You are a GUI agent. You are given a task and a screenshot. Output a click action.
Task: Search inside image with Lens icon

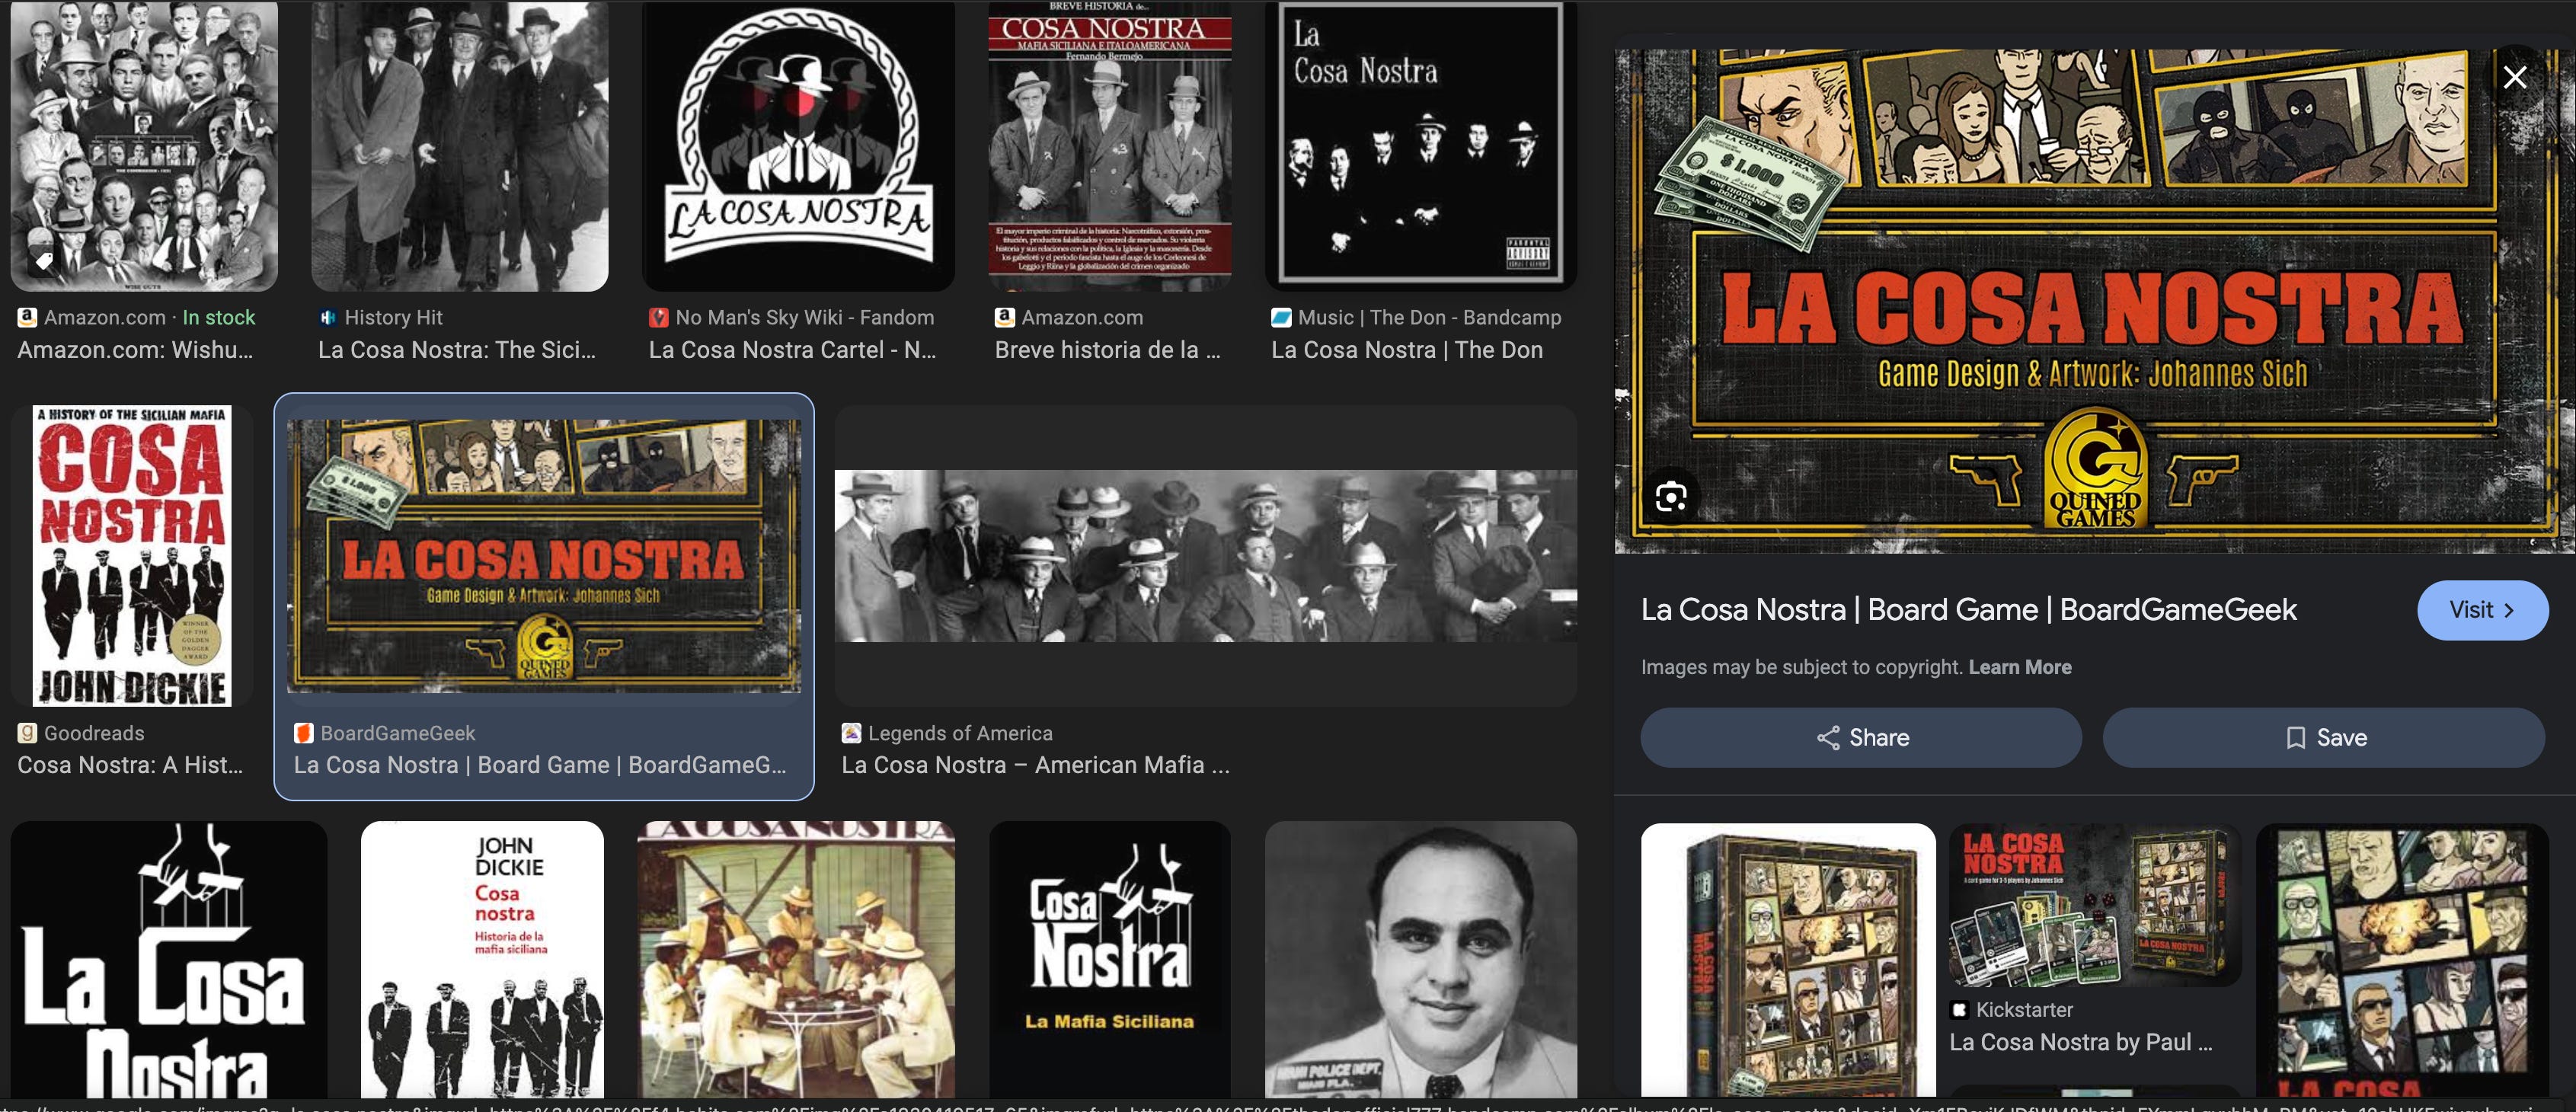(1671, 496)
